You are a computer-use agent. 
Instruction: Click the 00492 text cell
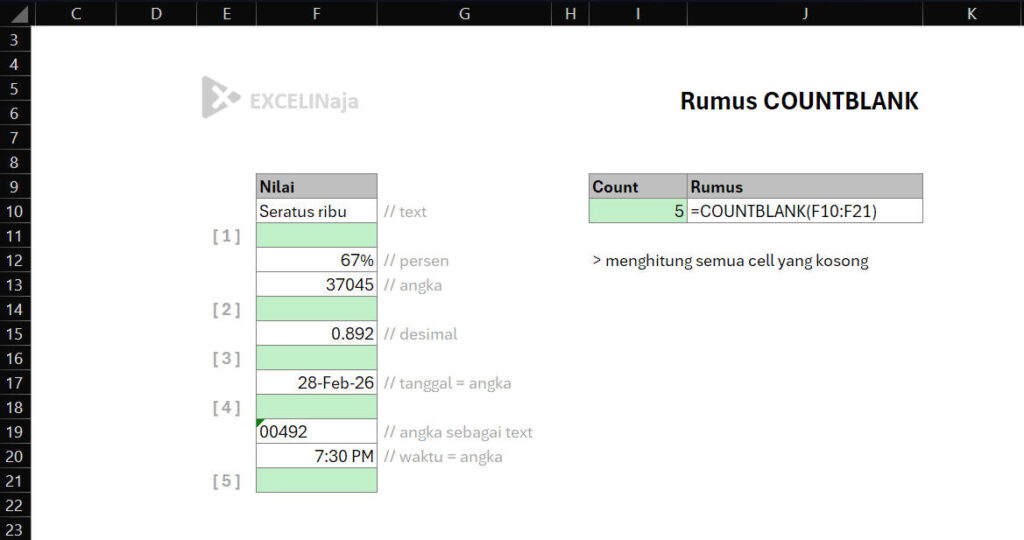317,432
